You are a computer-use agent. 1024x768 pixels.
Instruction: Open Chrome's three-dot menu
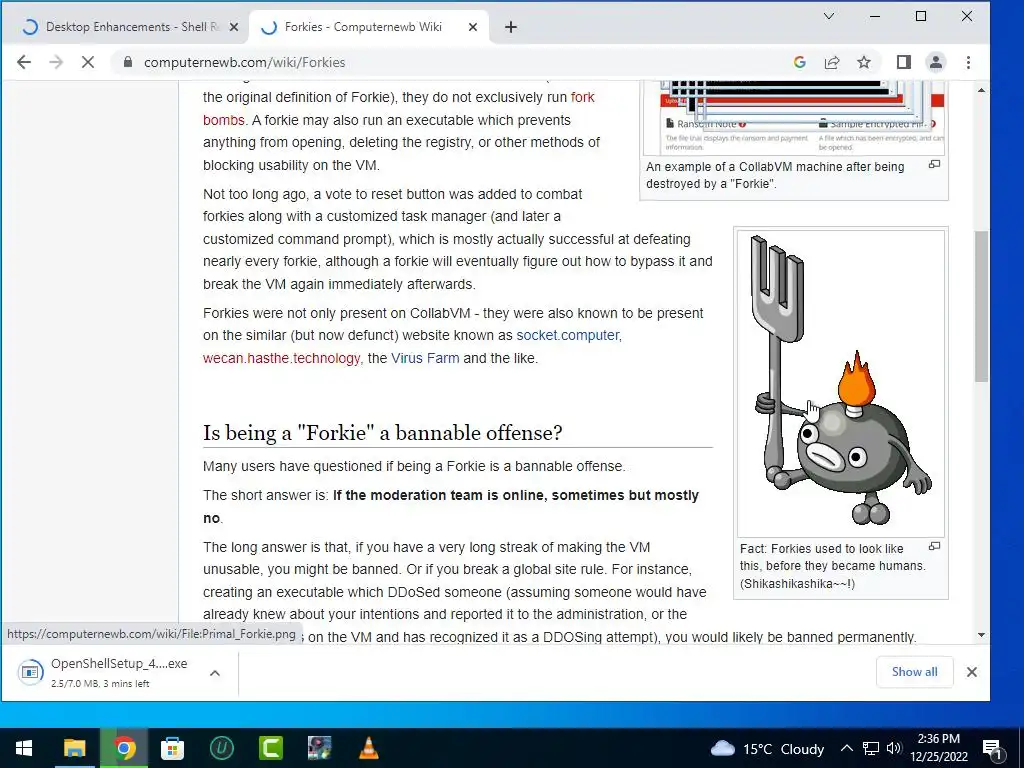[968, 62]
